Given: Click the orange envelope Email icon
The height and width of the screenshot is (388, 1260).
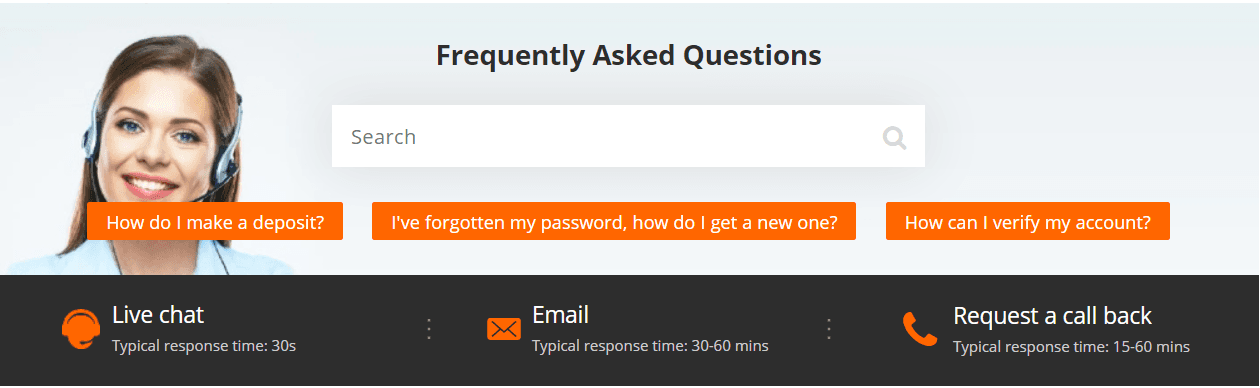Looking at the screenshot, I should [504, 328].
